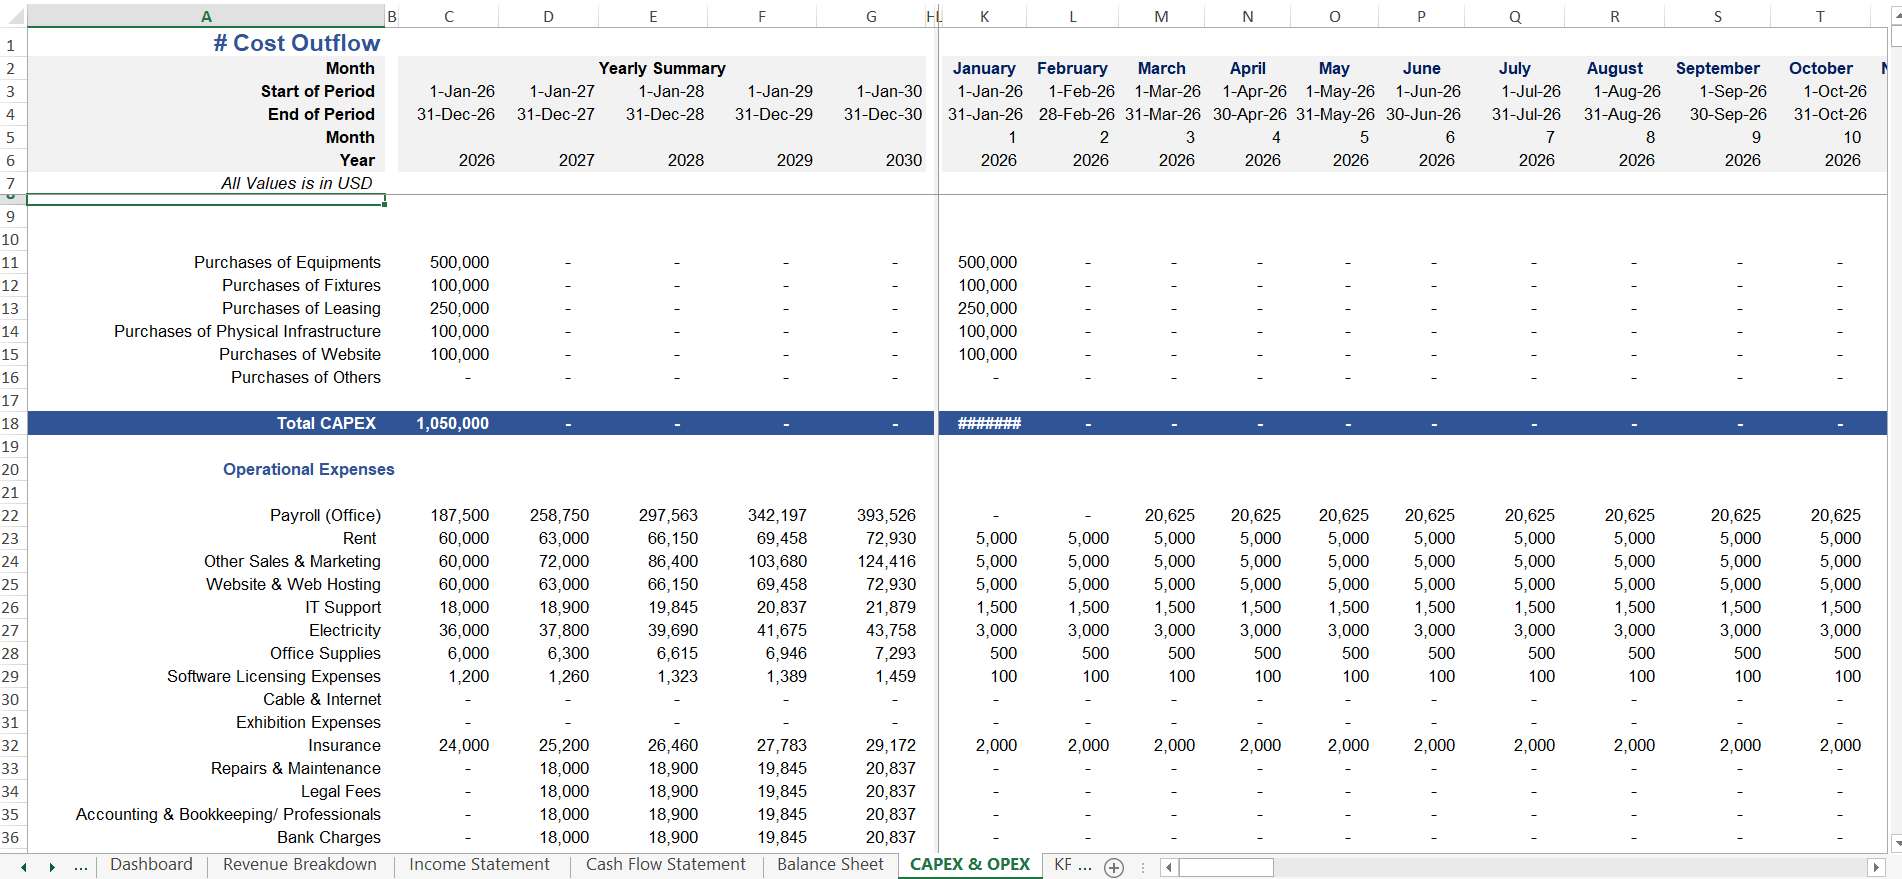Click the overflowed ####### cell in January
Viewport: 1902px width, 879px height.
pos(989,424)
